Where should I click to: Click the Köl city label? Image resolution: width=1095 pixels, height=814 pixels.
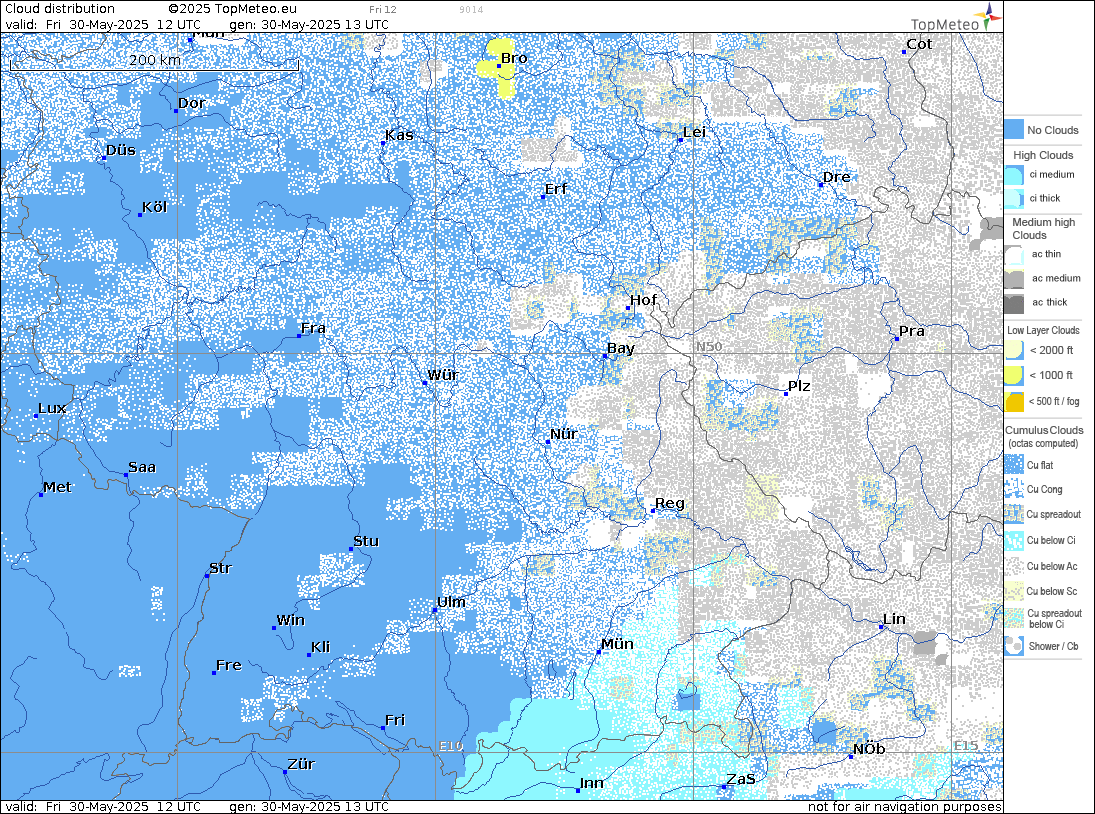[x=154, y=207]
